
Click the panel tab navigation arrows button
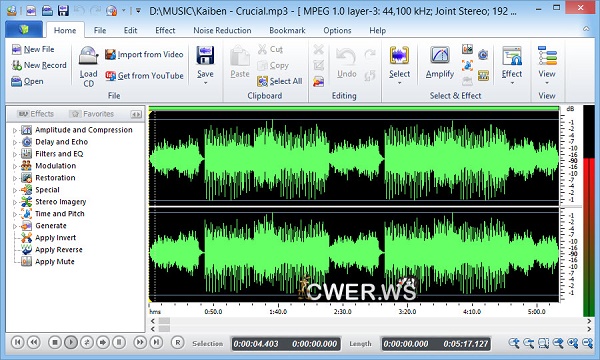(136, 114)
